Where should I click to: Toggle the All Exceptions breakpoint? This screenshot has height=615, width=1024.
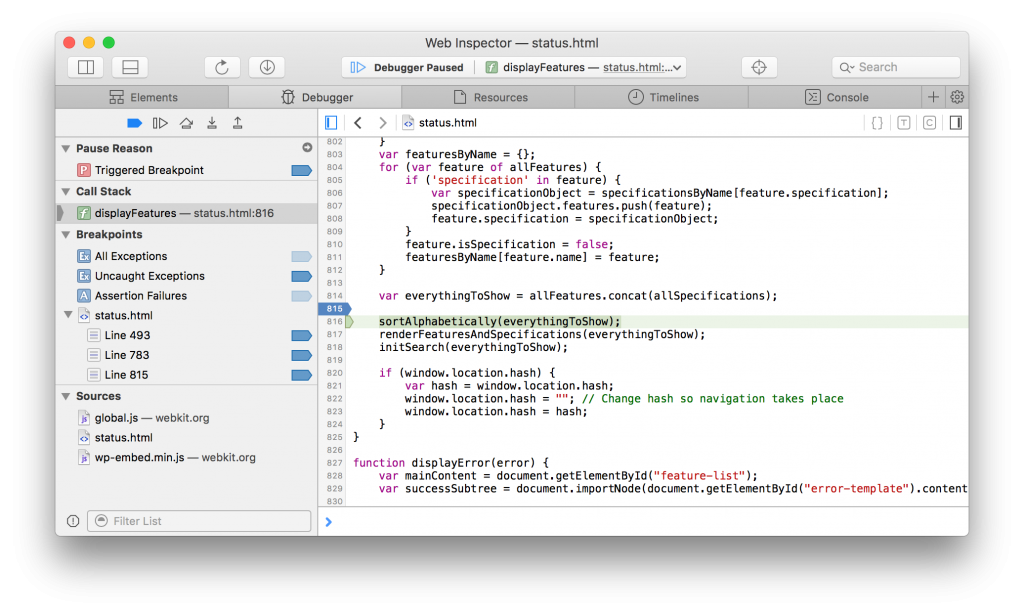pos(301,256)
